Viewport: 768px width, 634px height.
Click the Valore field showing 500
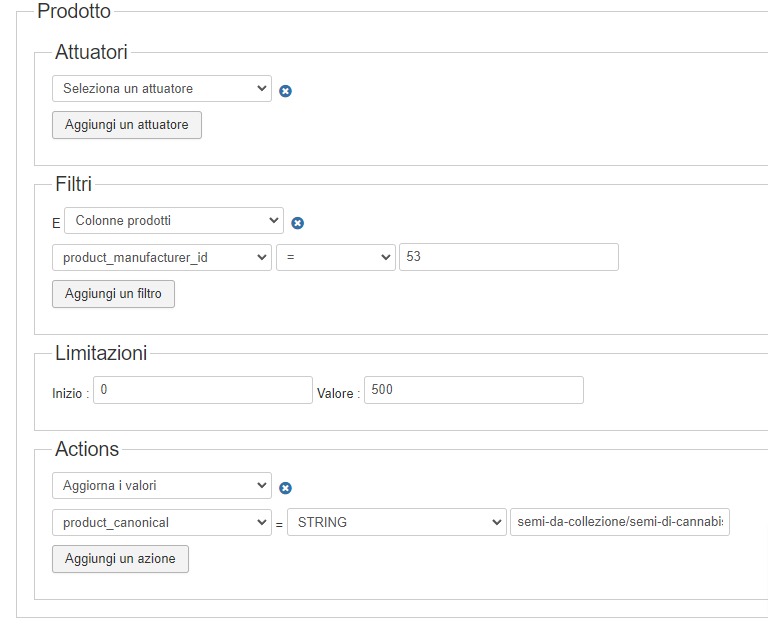tap(473, 390)
